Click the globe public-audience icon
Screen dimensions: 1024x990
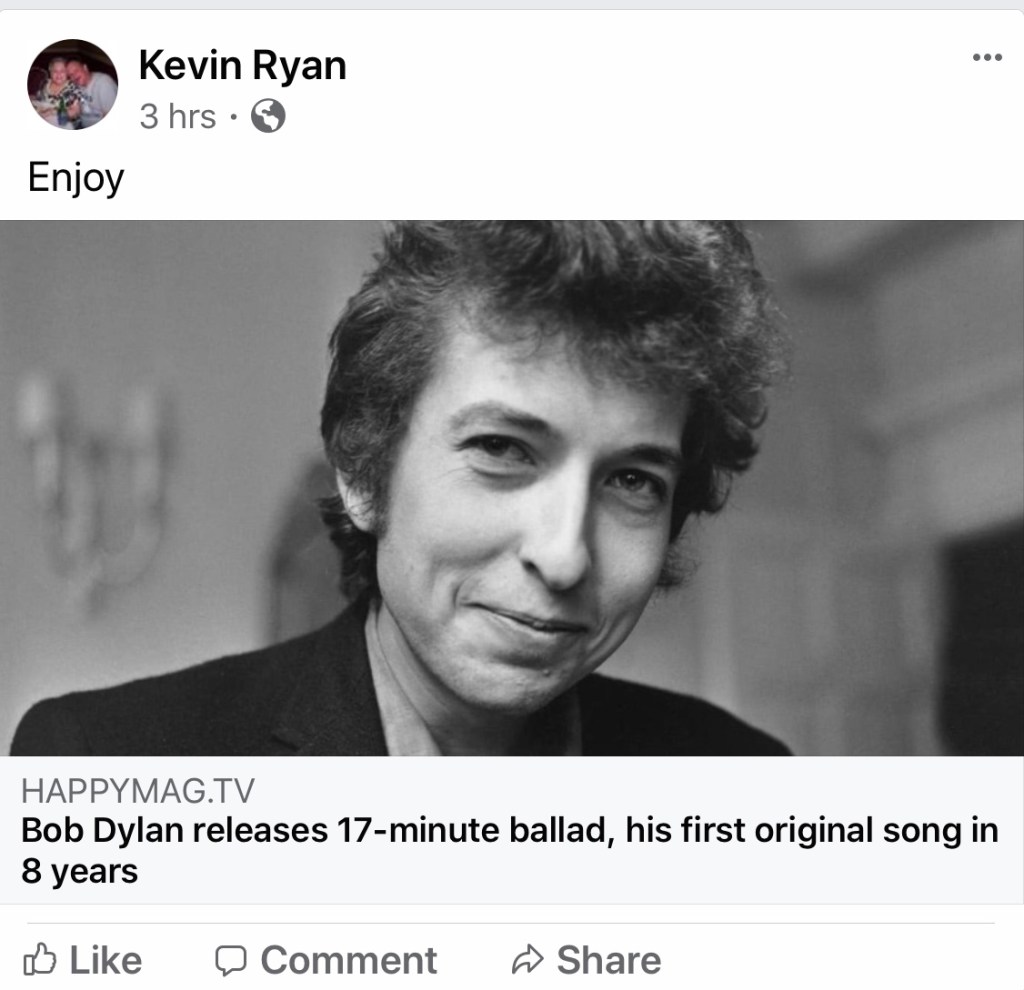point(267,117)
